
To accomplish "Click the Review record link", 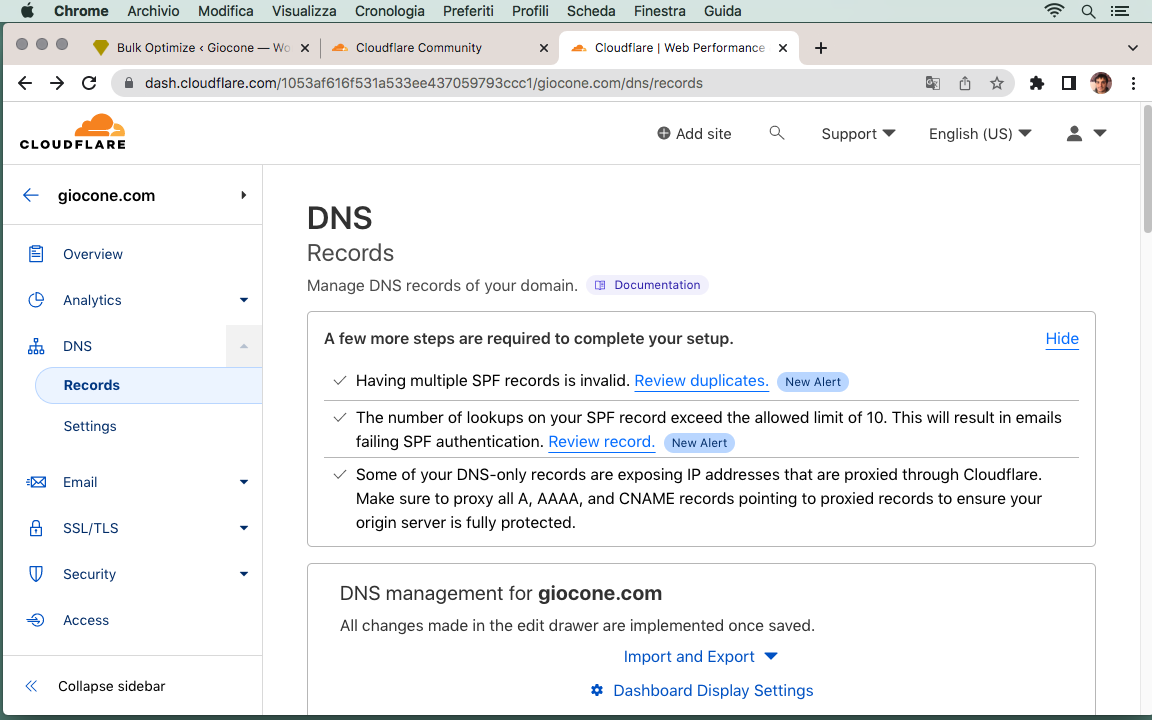I will tap(601, 442).
